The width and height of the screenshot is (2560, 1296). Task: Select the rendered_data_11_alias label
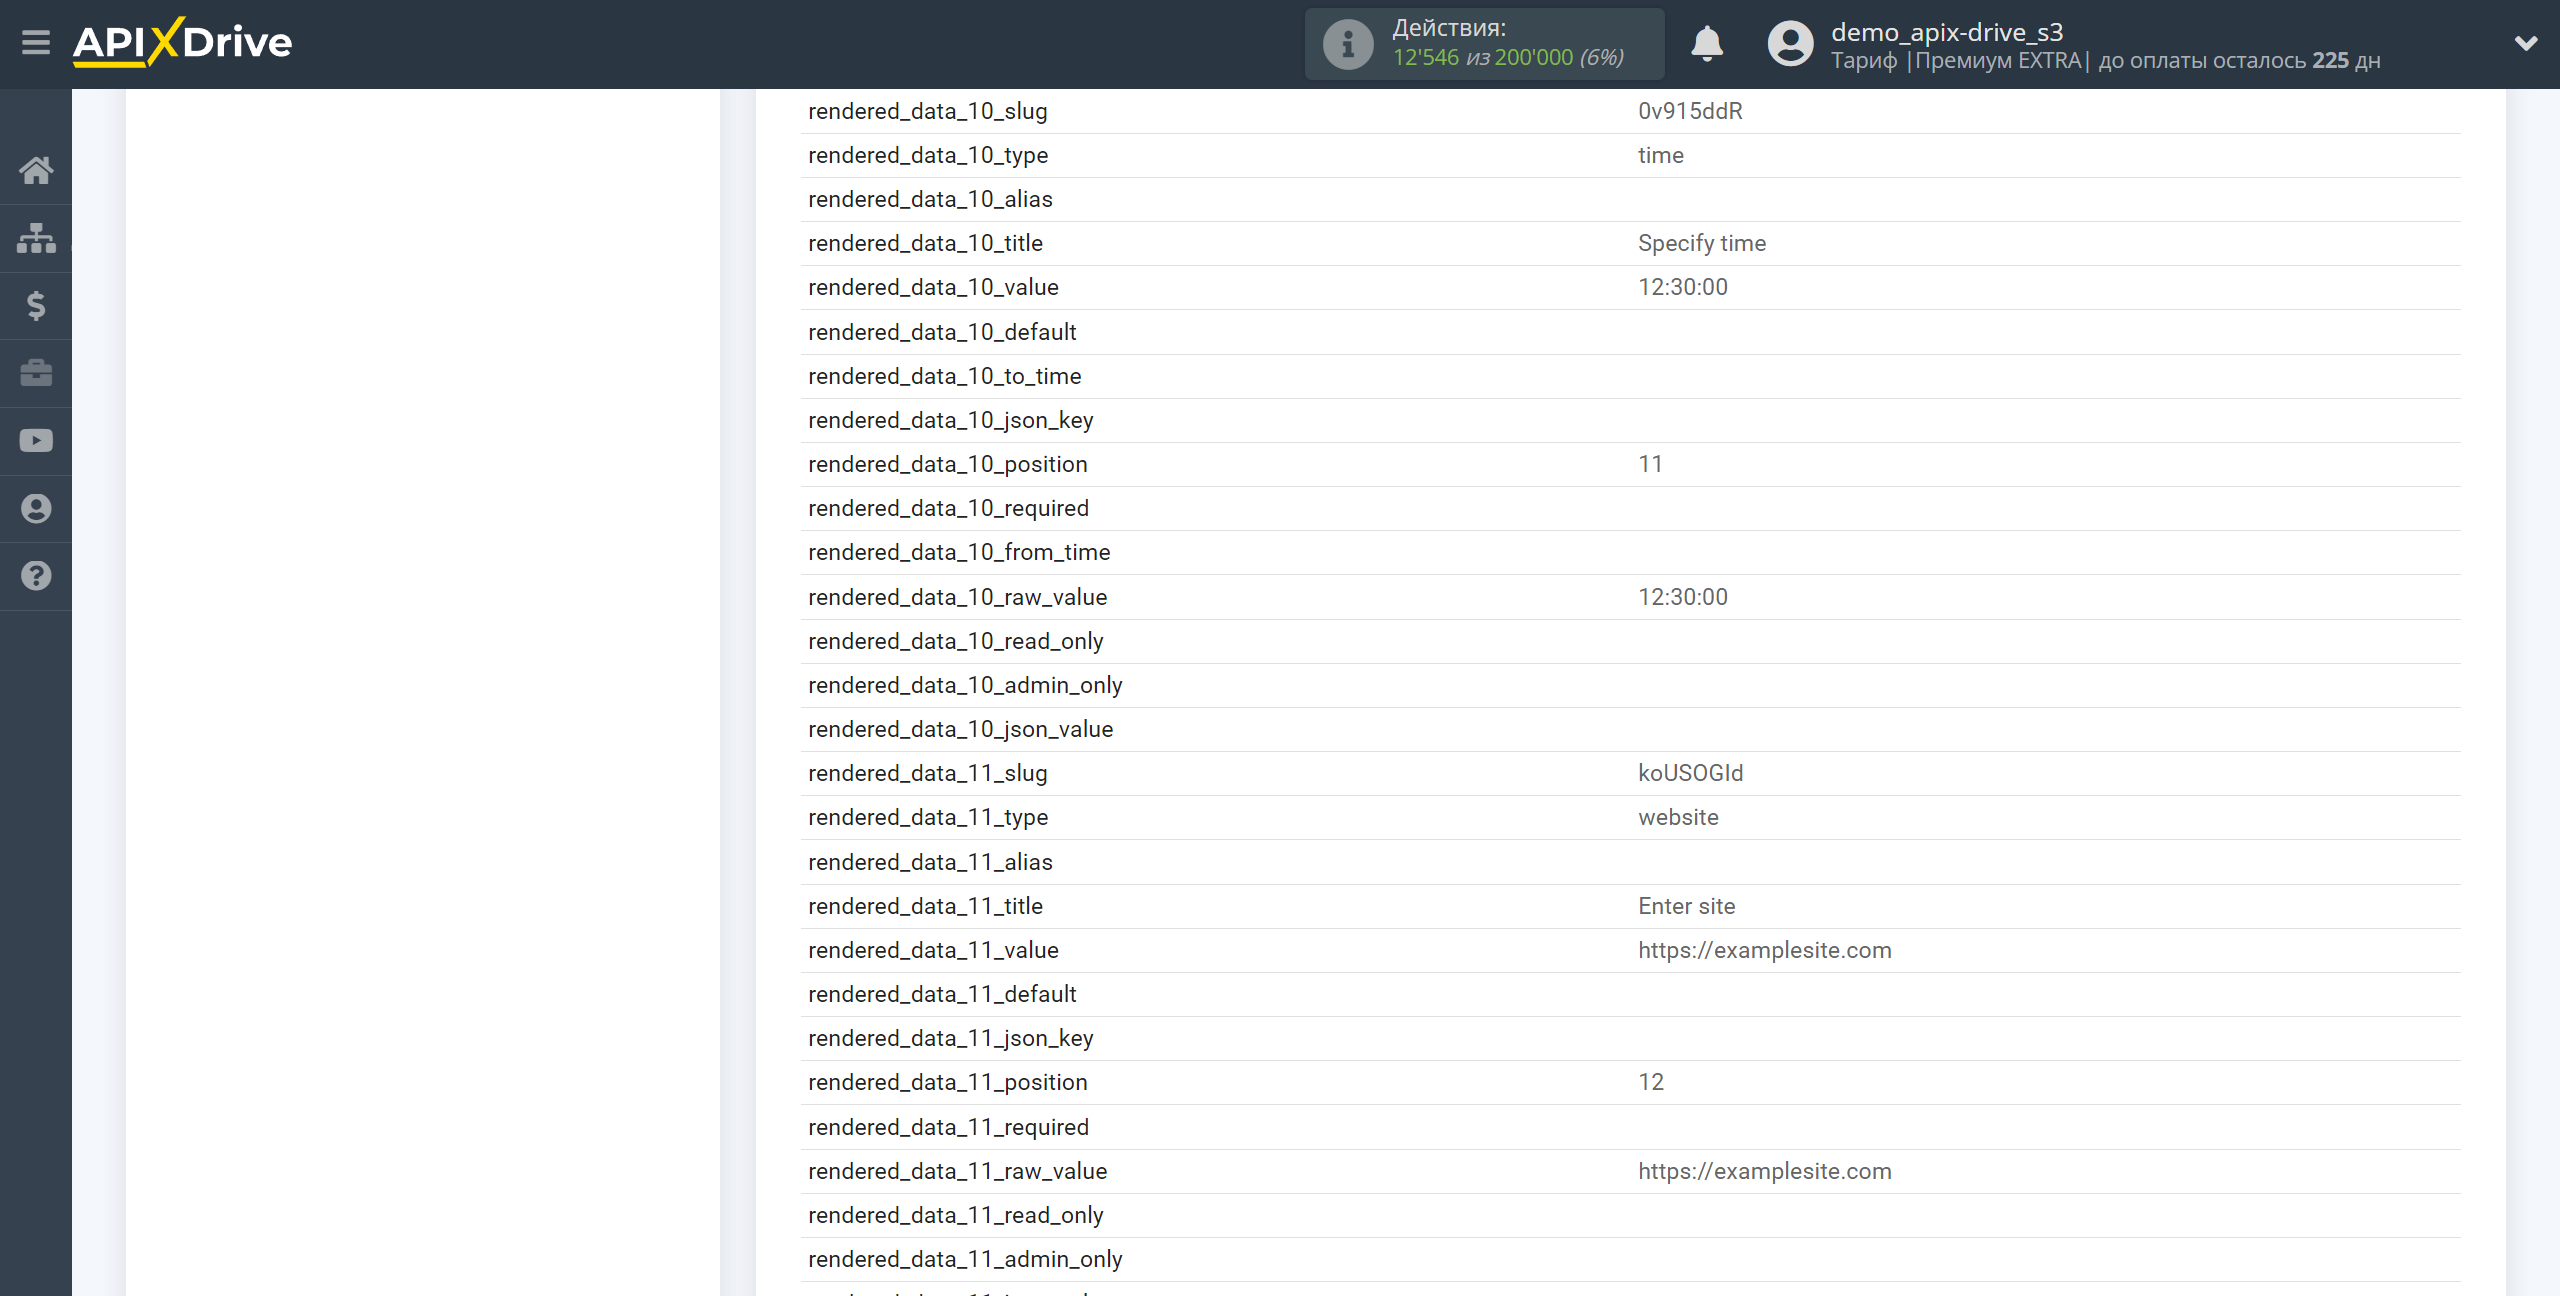click(x=930, y=862)
